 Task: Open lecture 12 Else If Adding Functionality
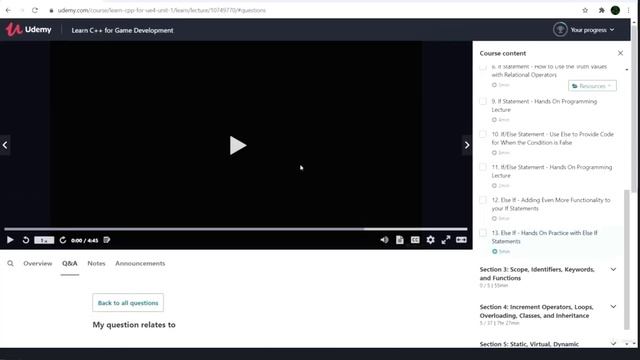[551, 204]
